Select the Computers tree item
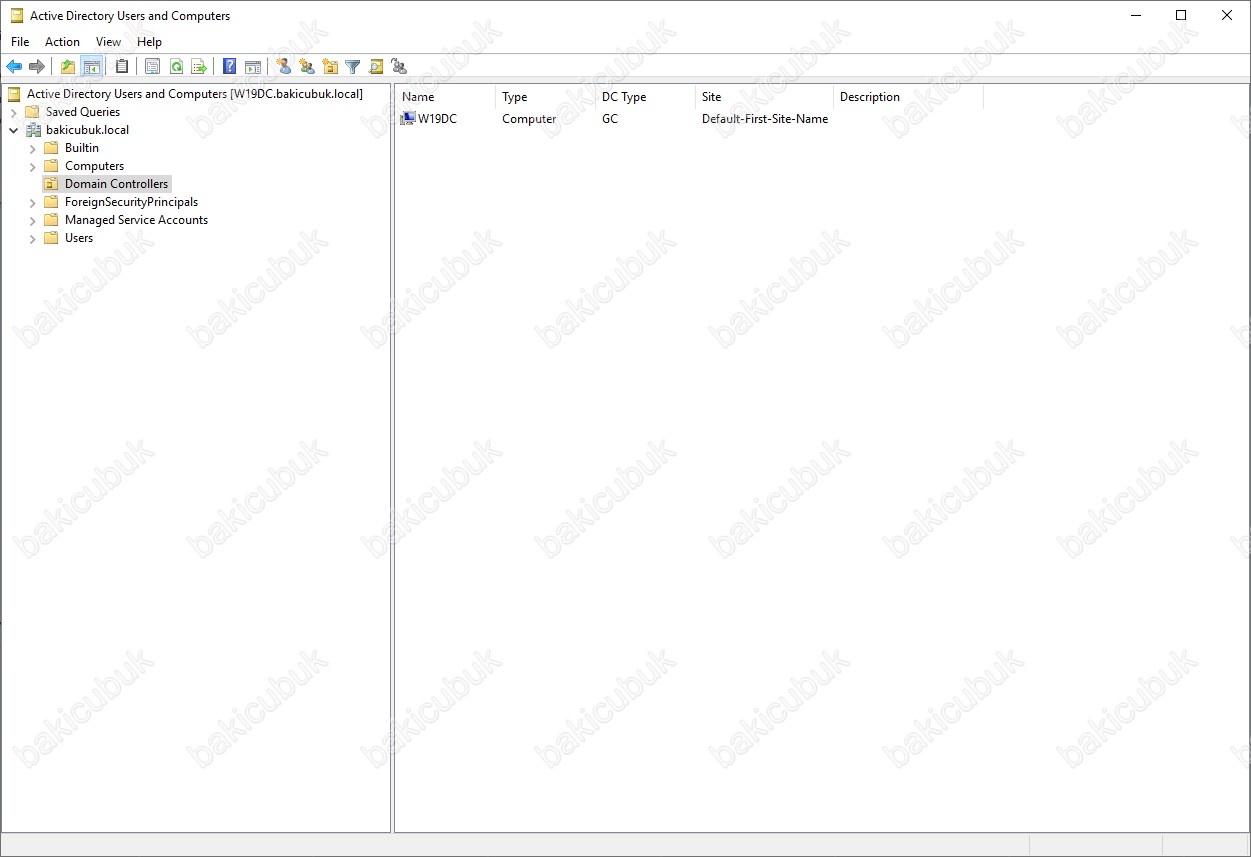 coord(95,166)
